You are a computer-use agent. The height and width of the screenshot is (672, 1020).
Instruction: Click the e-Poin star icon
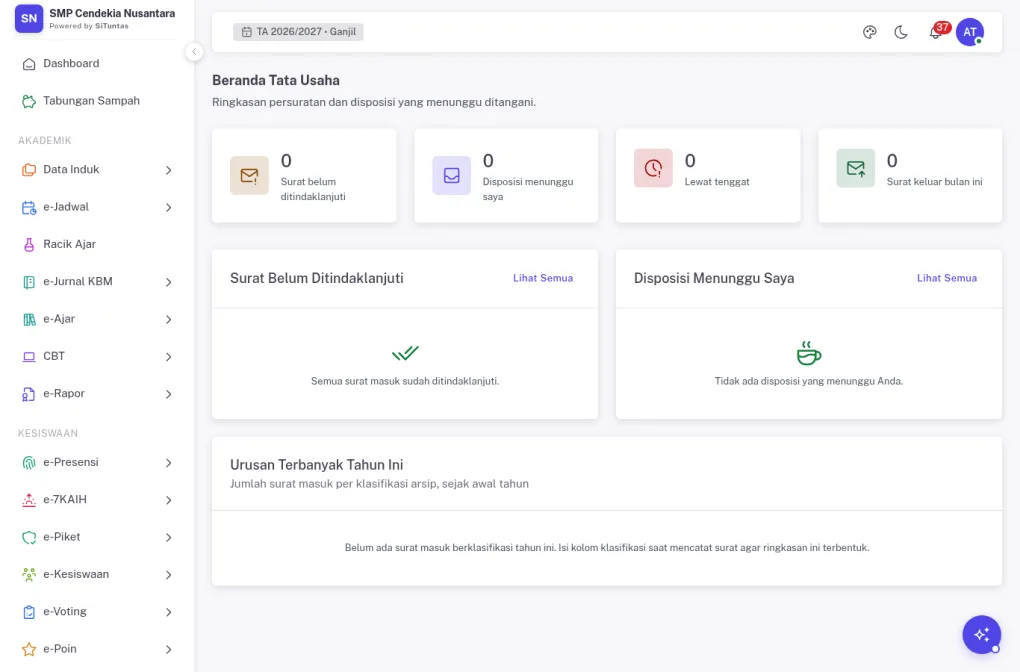pos(29,649)
